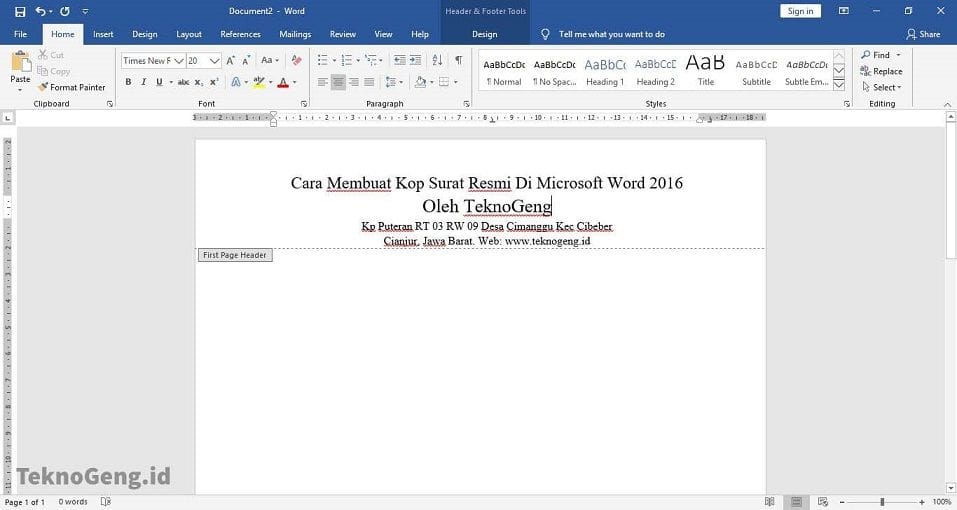This screenshot has height=510, width=957.
Task: Open the font size dropdown
Action: [214, 60]
